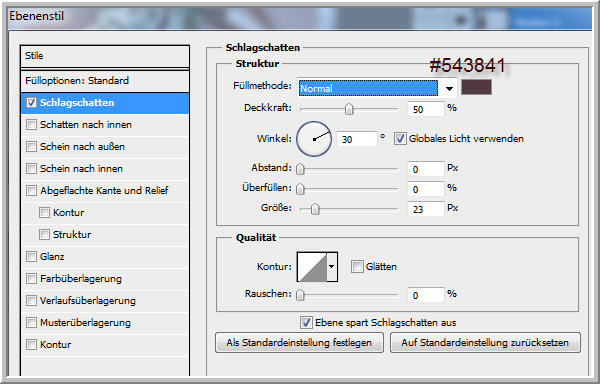Screen dimensions: 600x384
Task: Open the Kontur preset dropdown arrow
Action: point(332,267)
